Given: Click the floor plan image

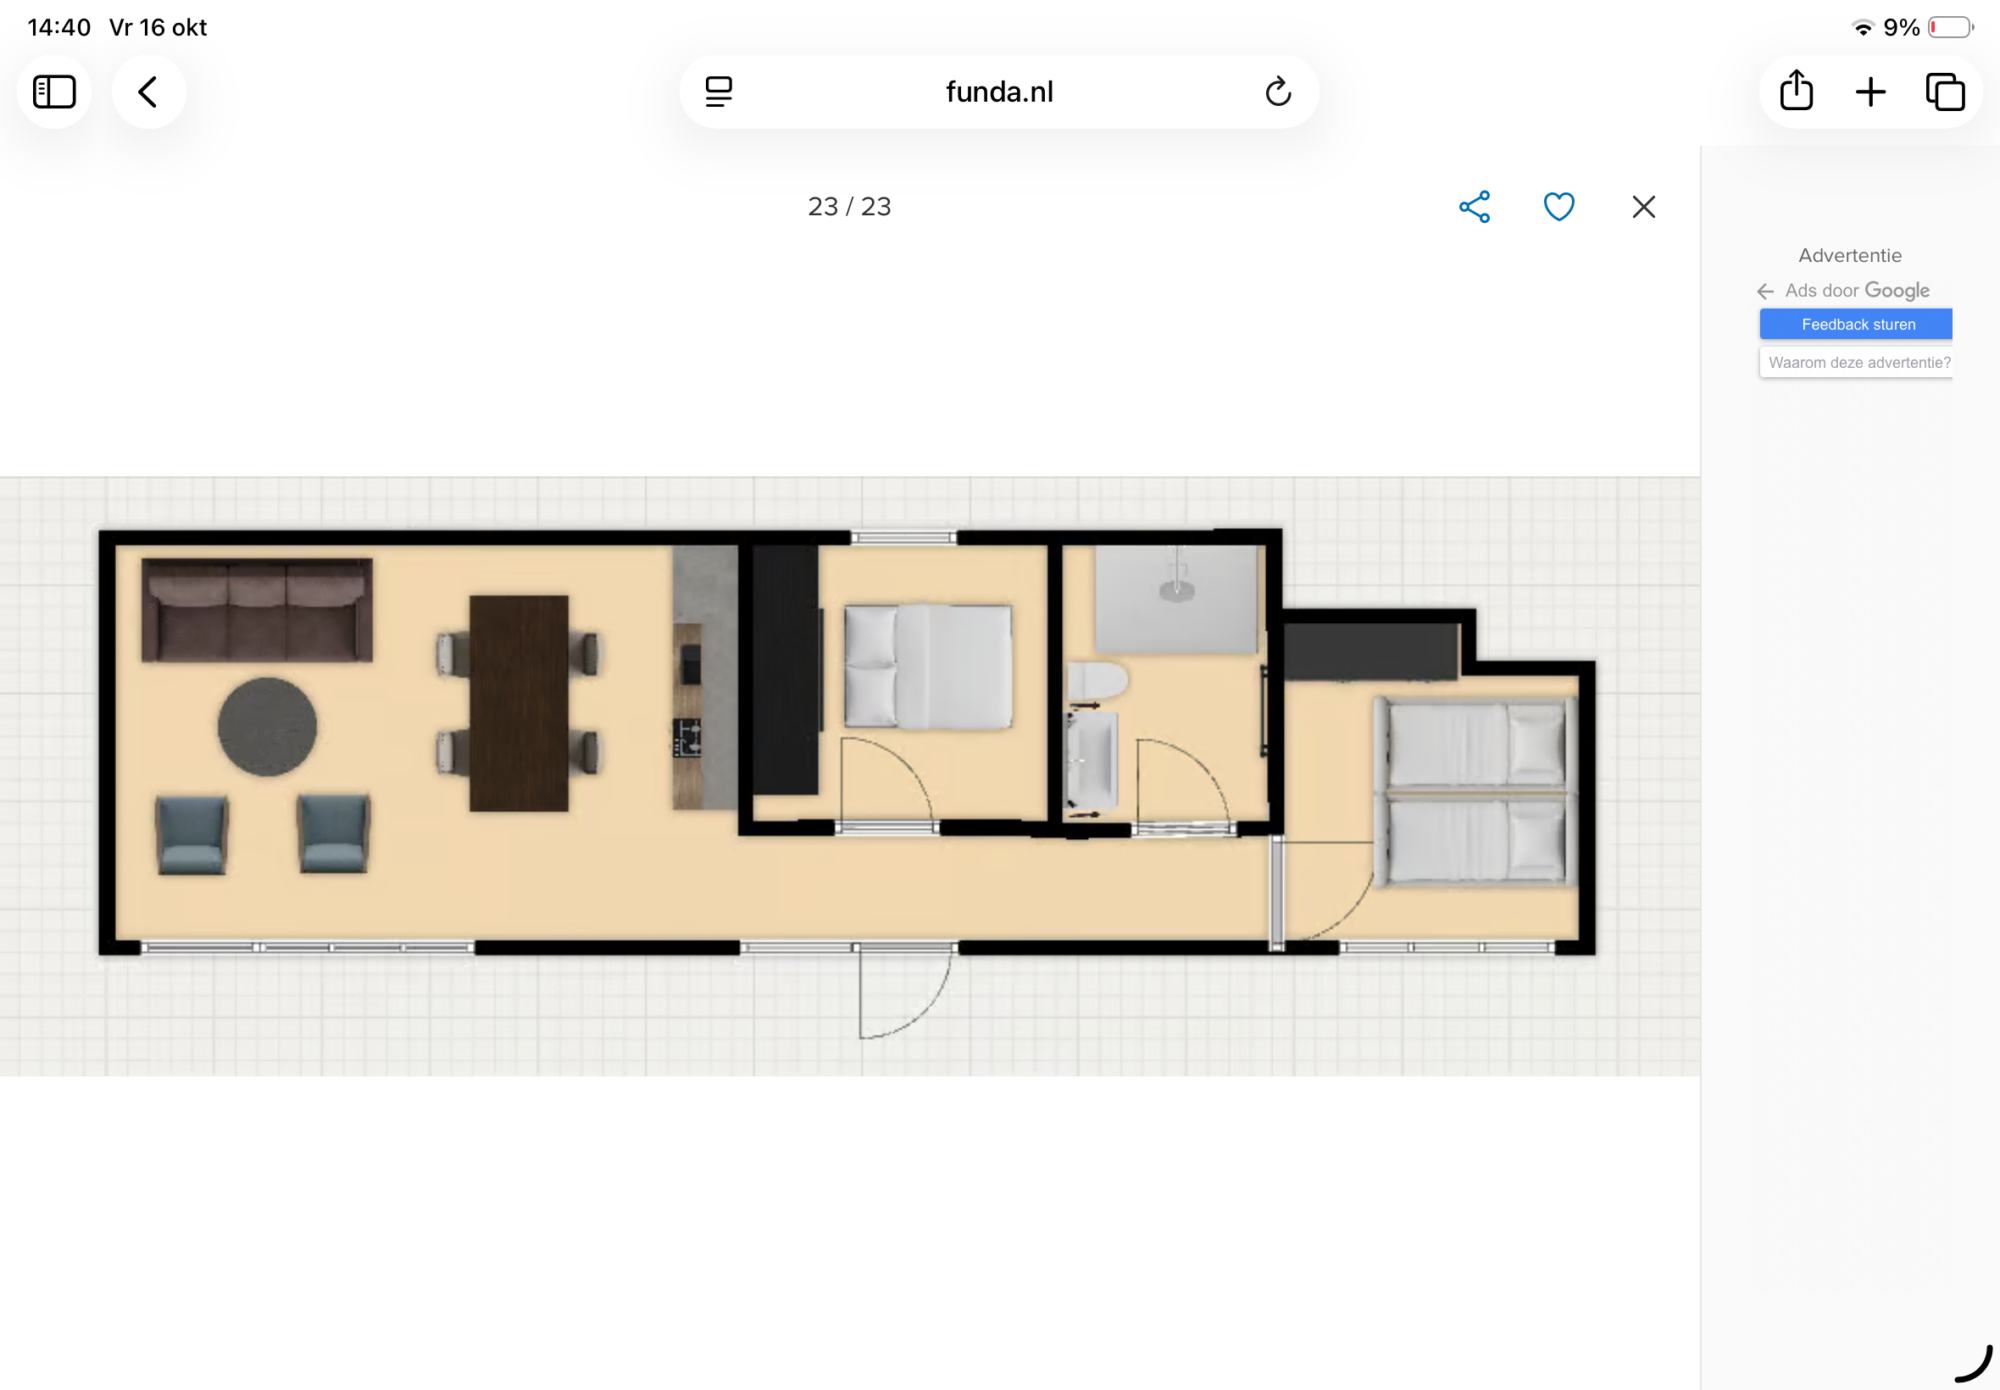Looking at the screenshot, I should click(849, 776).
